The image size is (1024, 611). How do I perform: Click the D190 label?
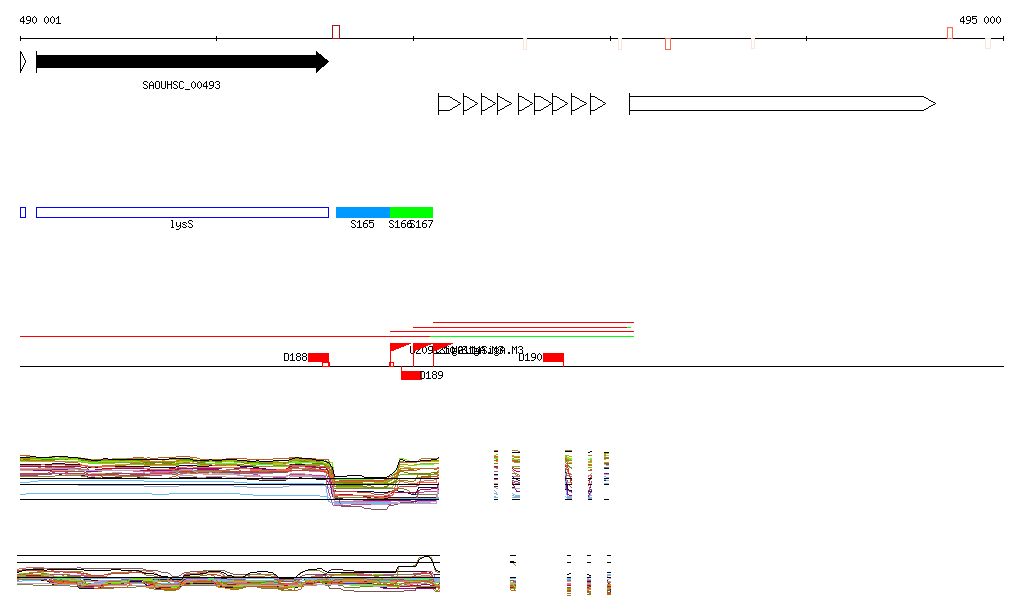[530, 358]
